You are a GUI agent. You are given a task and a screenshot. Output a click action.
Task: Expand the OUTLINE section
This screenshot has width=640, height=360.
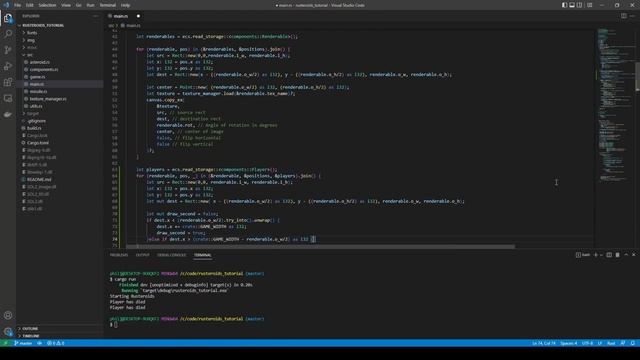30,329
